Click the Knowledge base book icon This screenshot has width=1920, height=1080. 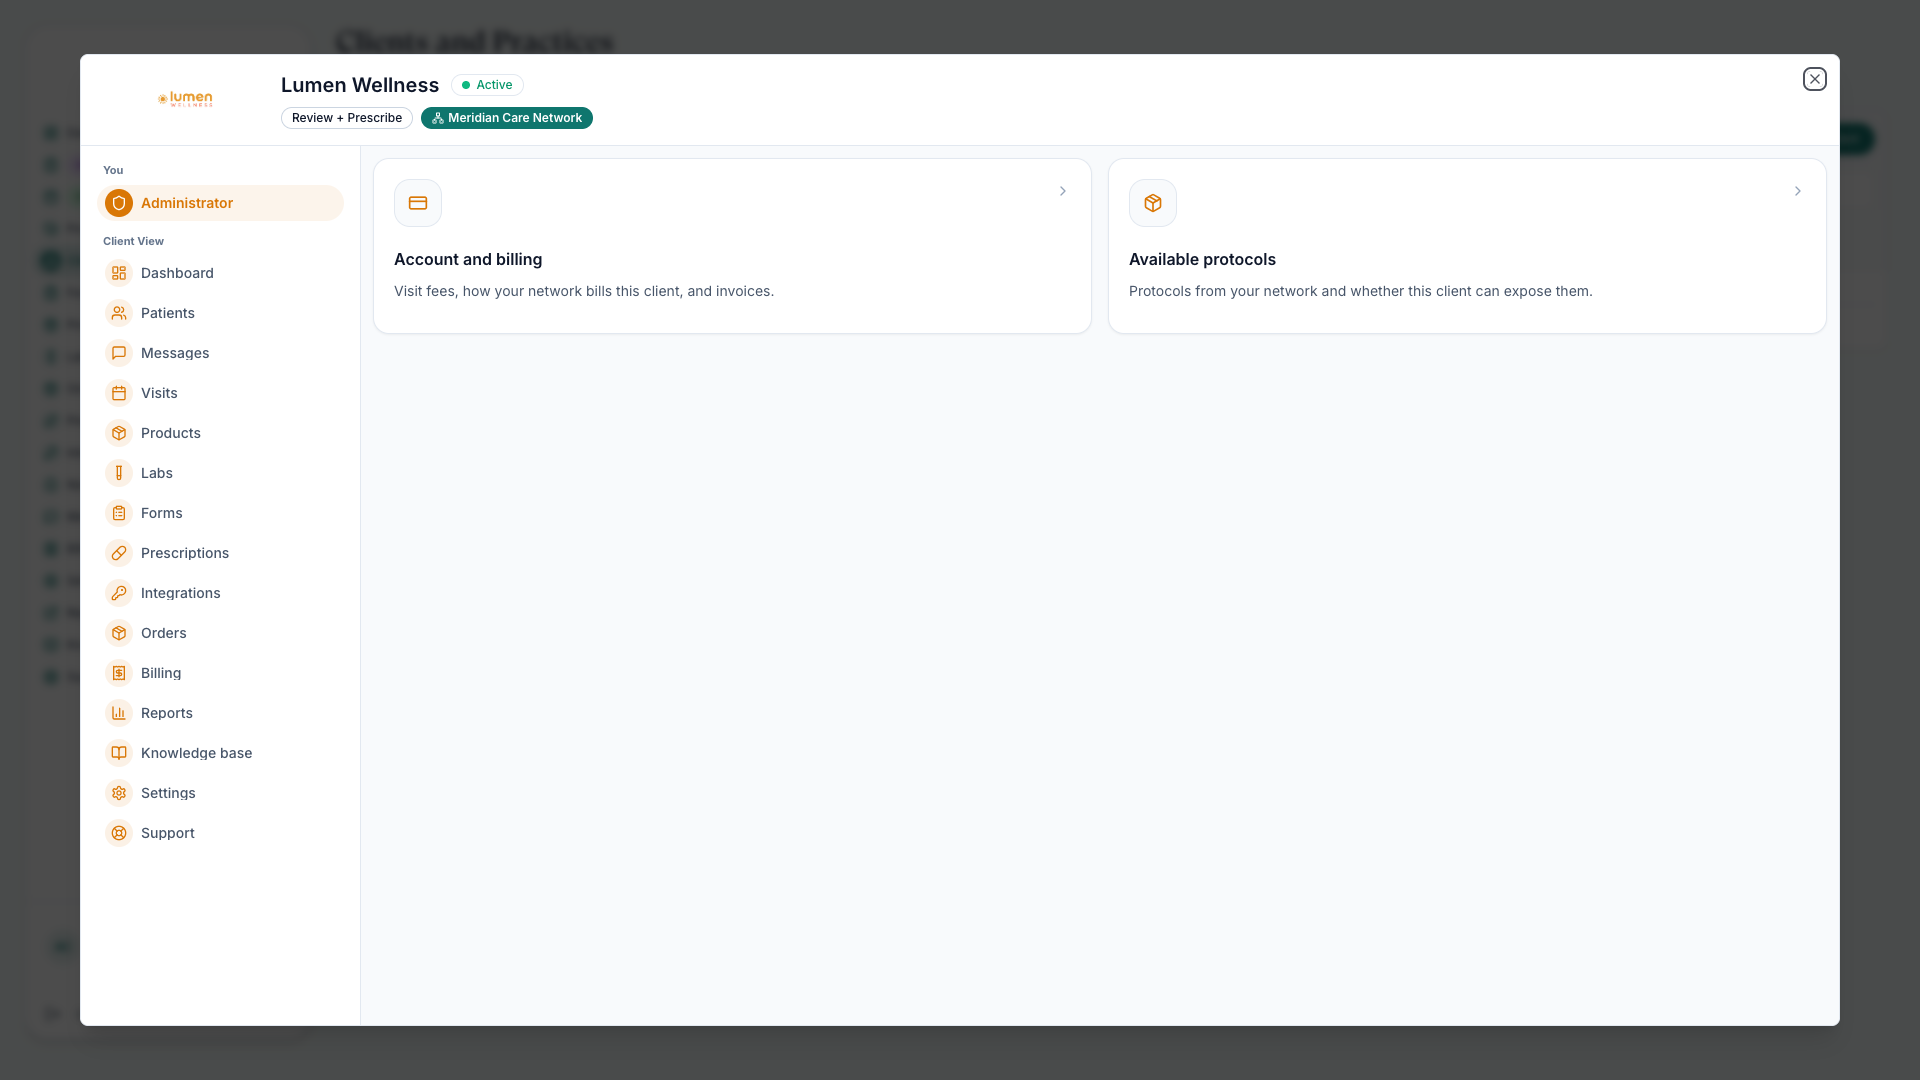coord(119,753)
